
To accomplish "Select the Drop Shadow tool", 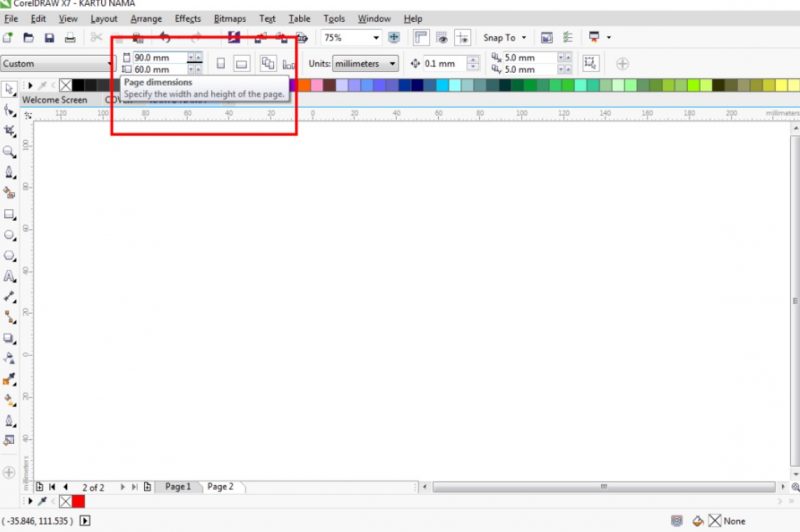I will [9, 338].
